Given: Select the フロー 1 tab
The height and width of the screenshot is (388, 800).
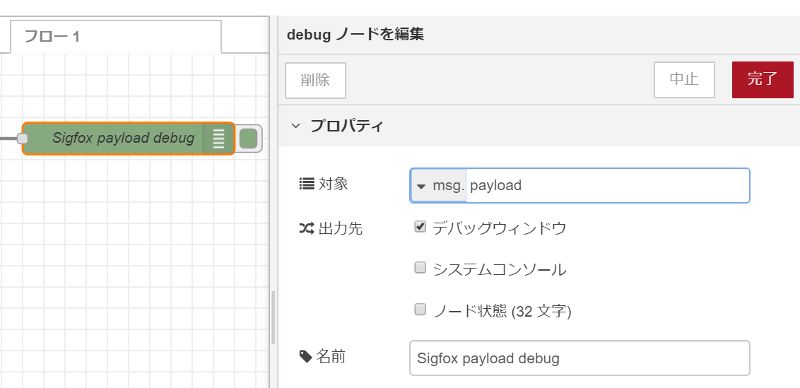Looking at the screenshot, I should coord(116,37).
